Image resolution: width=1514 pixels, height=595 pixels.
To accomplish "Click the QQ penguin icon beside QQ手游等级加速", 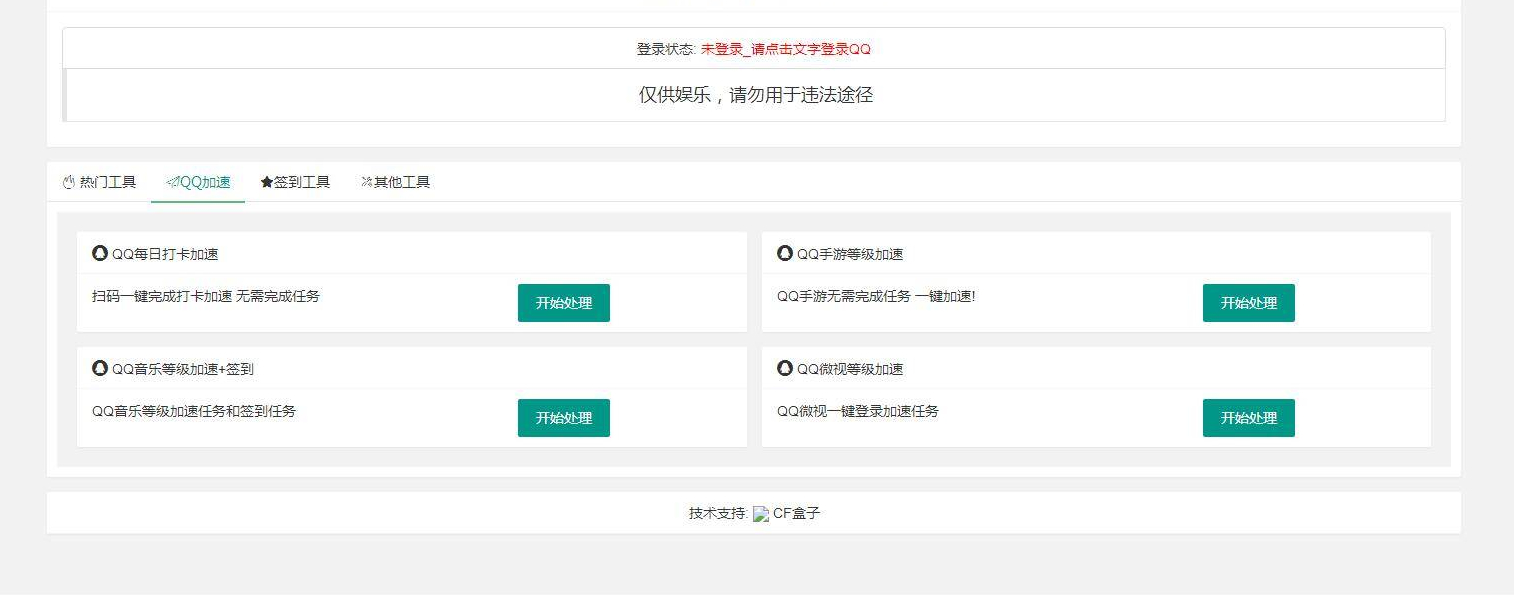I will [x=785, y=253].
